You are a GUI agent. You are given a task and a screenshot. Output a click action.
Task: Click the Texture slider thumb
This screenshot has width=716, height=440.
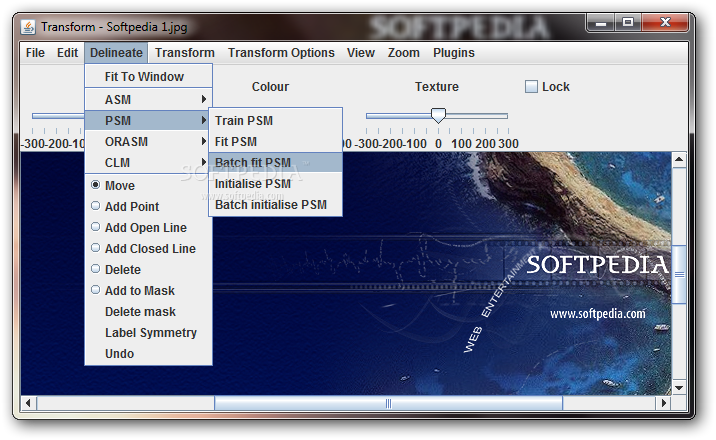[x=438, y=115]
